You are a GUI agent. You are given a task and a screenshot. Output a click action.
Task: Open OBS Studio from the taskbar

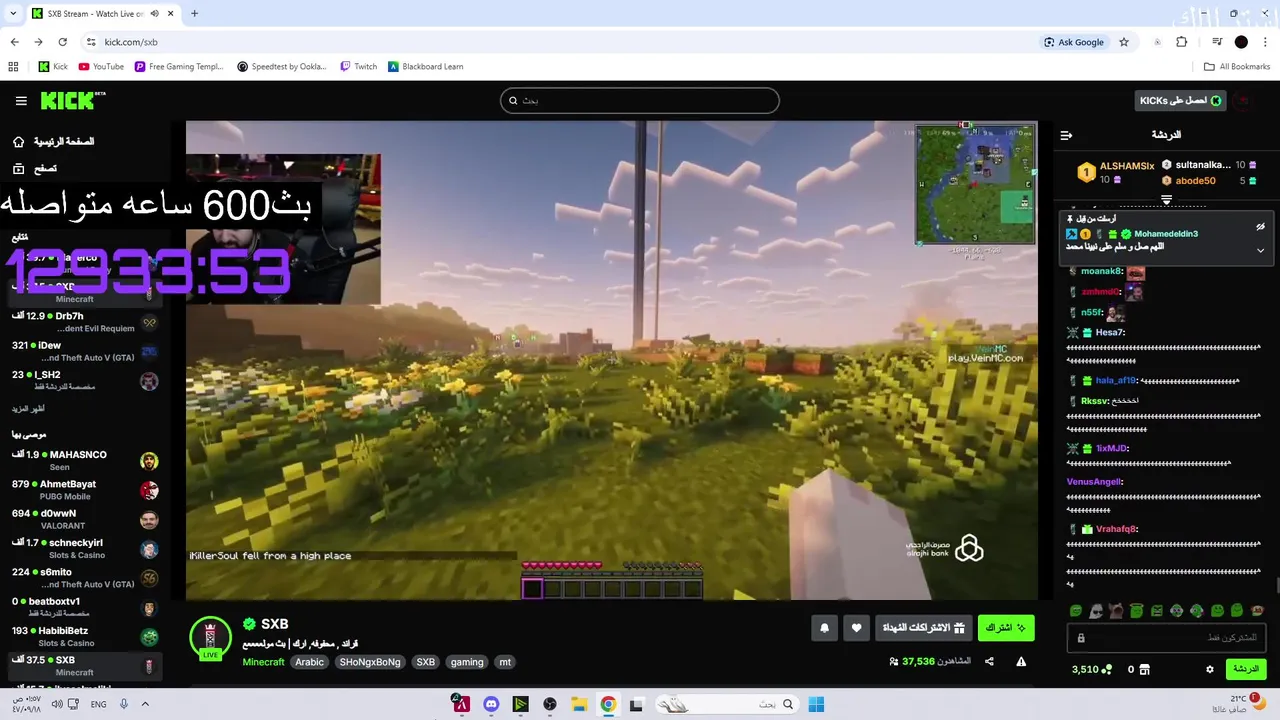pyautogui.click(x=550, y=704)
